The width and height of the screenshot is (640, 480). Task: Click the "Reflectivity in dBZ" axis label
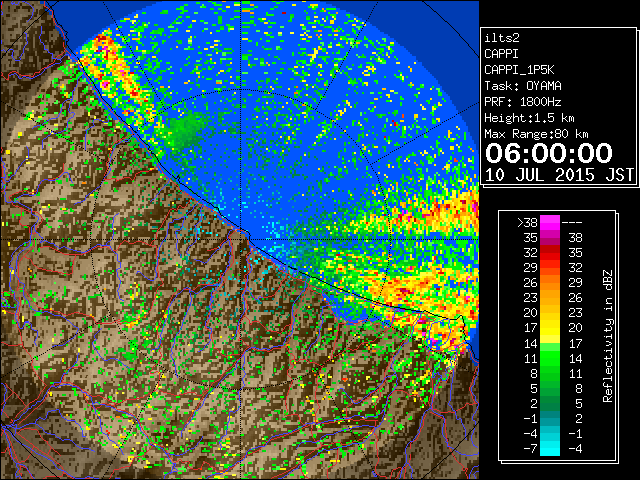pos(608,336)
